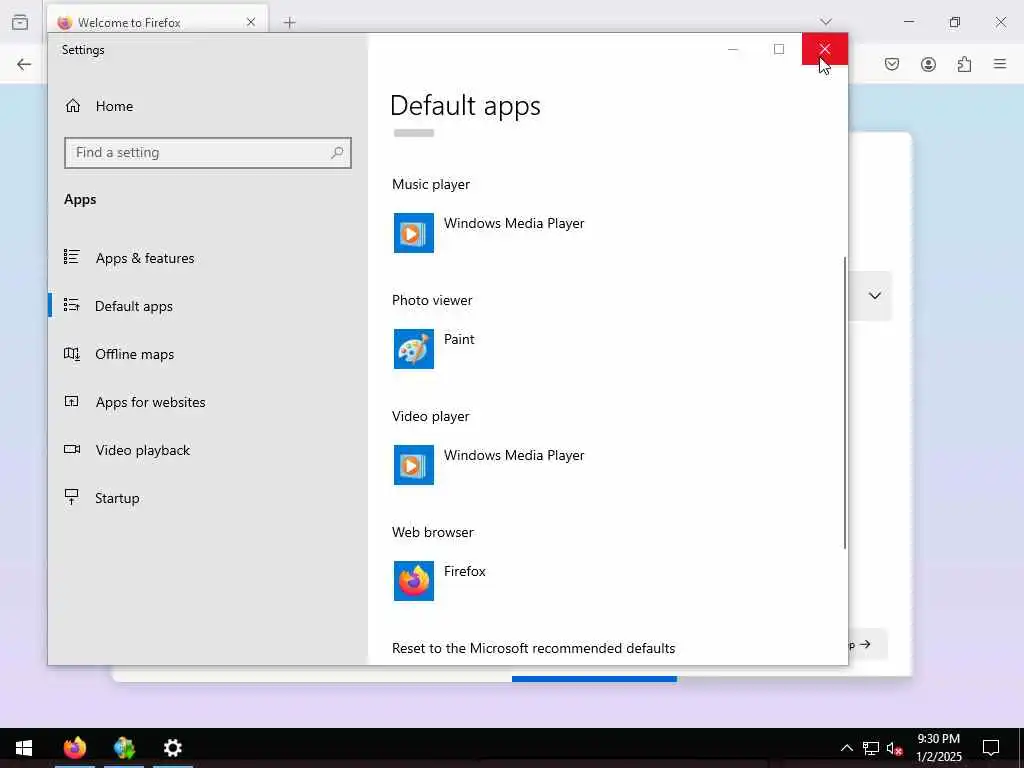The width and height of the screenshot is (1024, 768).
Task: Click the Apps for websites icon
Action: [x=72, y=401]
